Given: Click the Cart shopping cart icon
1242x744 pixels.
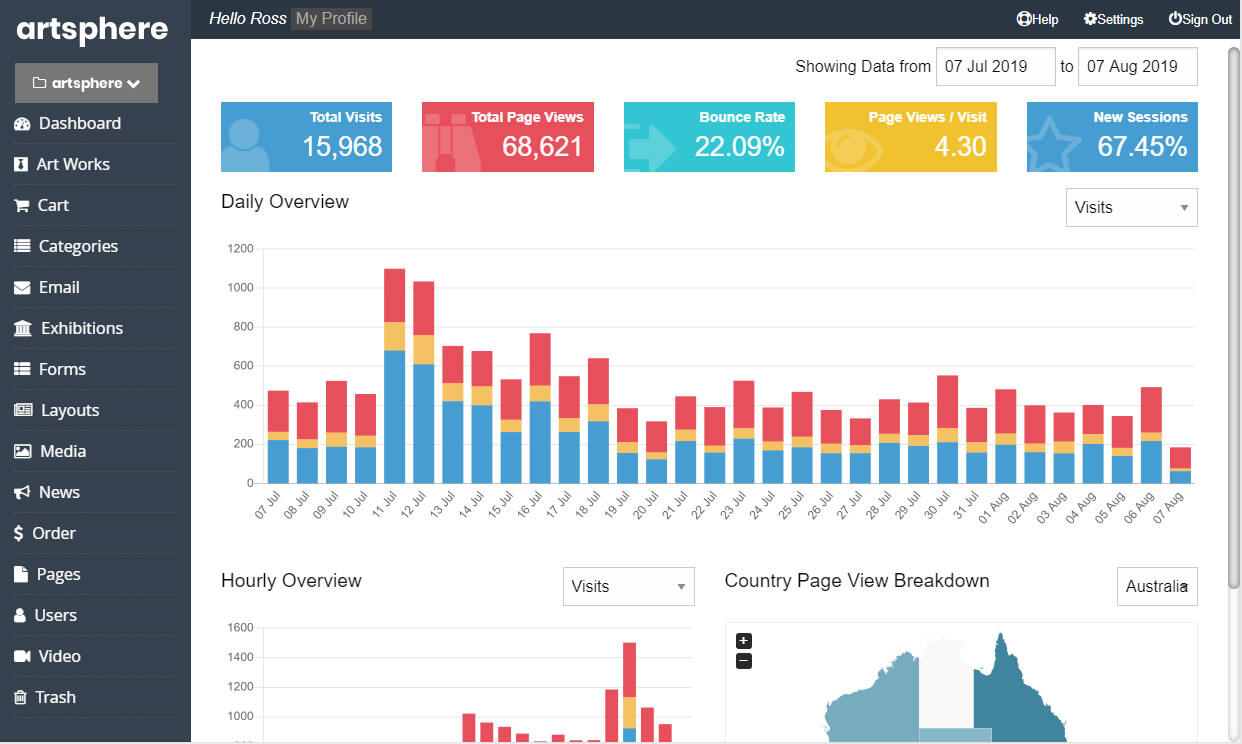Looking at the screenshot, I should pos(21,206).
